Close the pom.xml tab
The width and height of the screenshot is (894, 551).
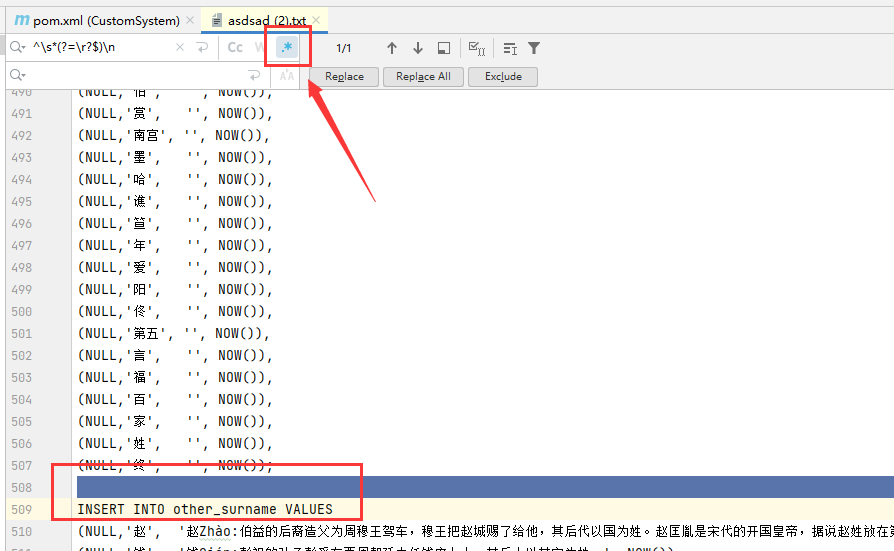click(190, 21)
